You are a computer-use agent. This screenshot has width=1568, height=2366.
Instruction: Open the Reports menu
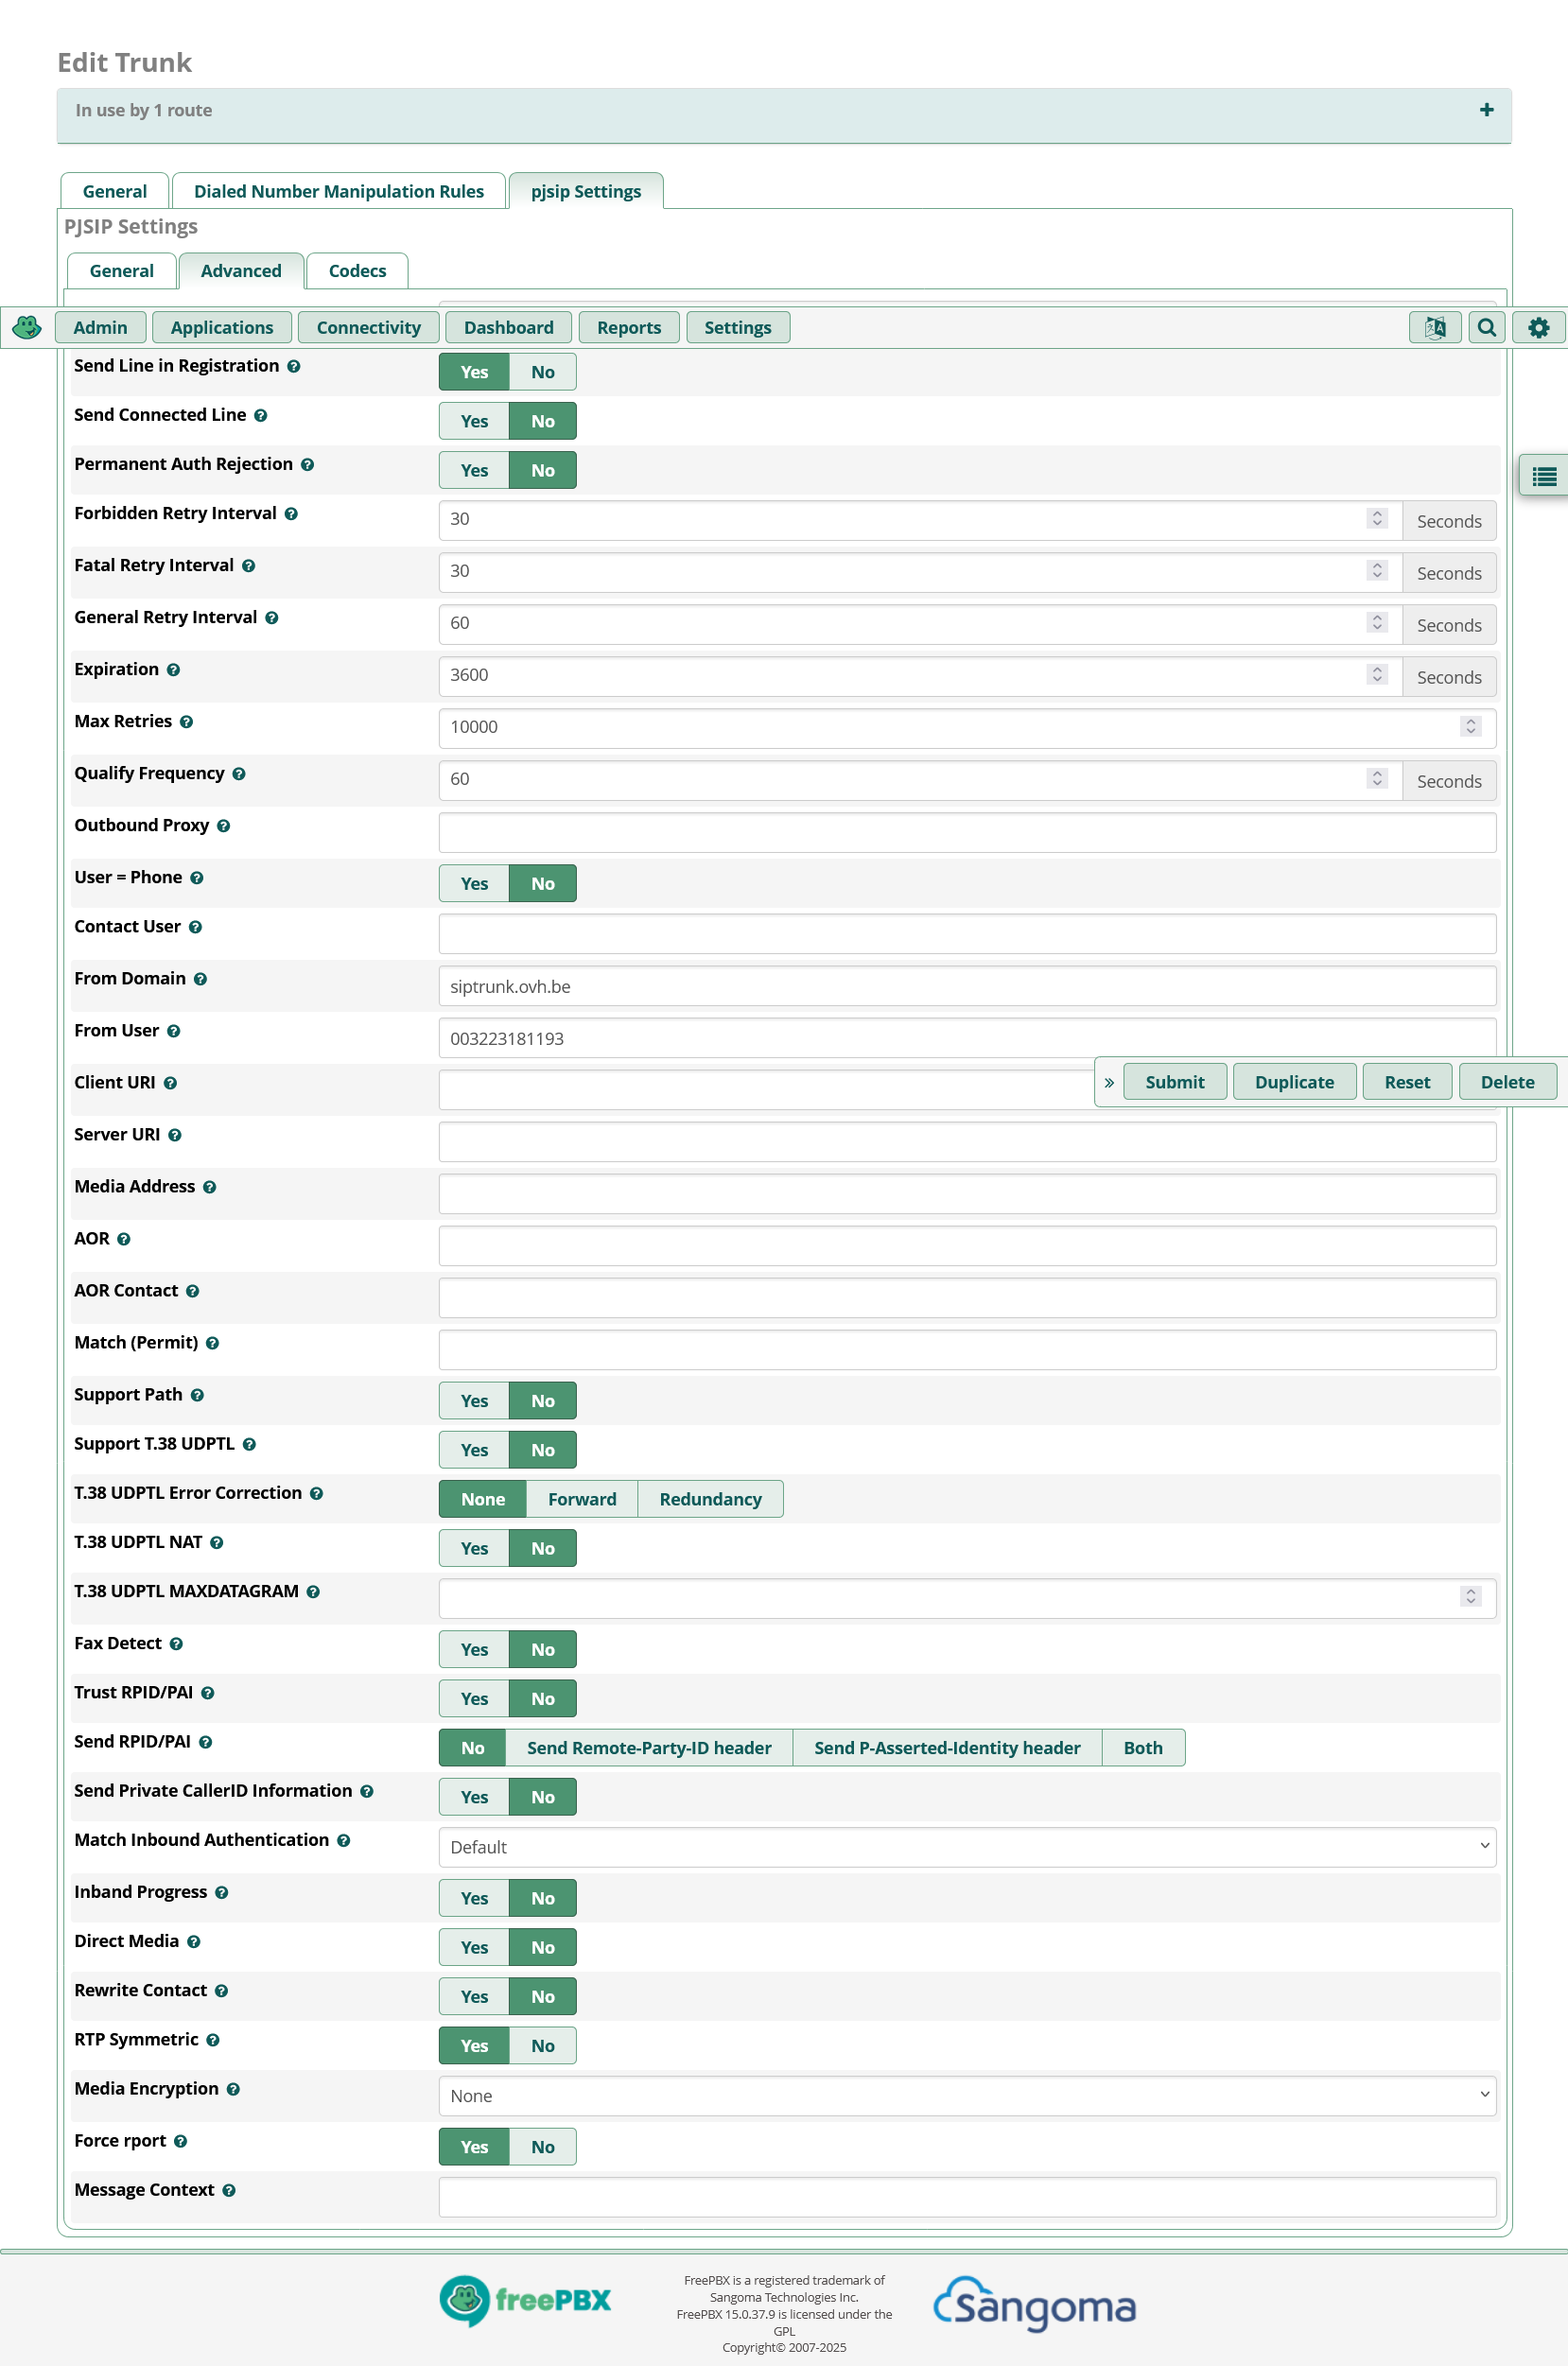click(x=629, y=327)
